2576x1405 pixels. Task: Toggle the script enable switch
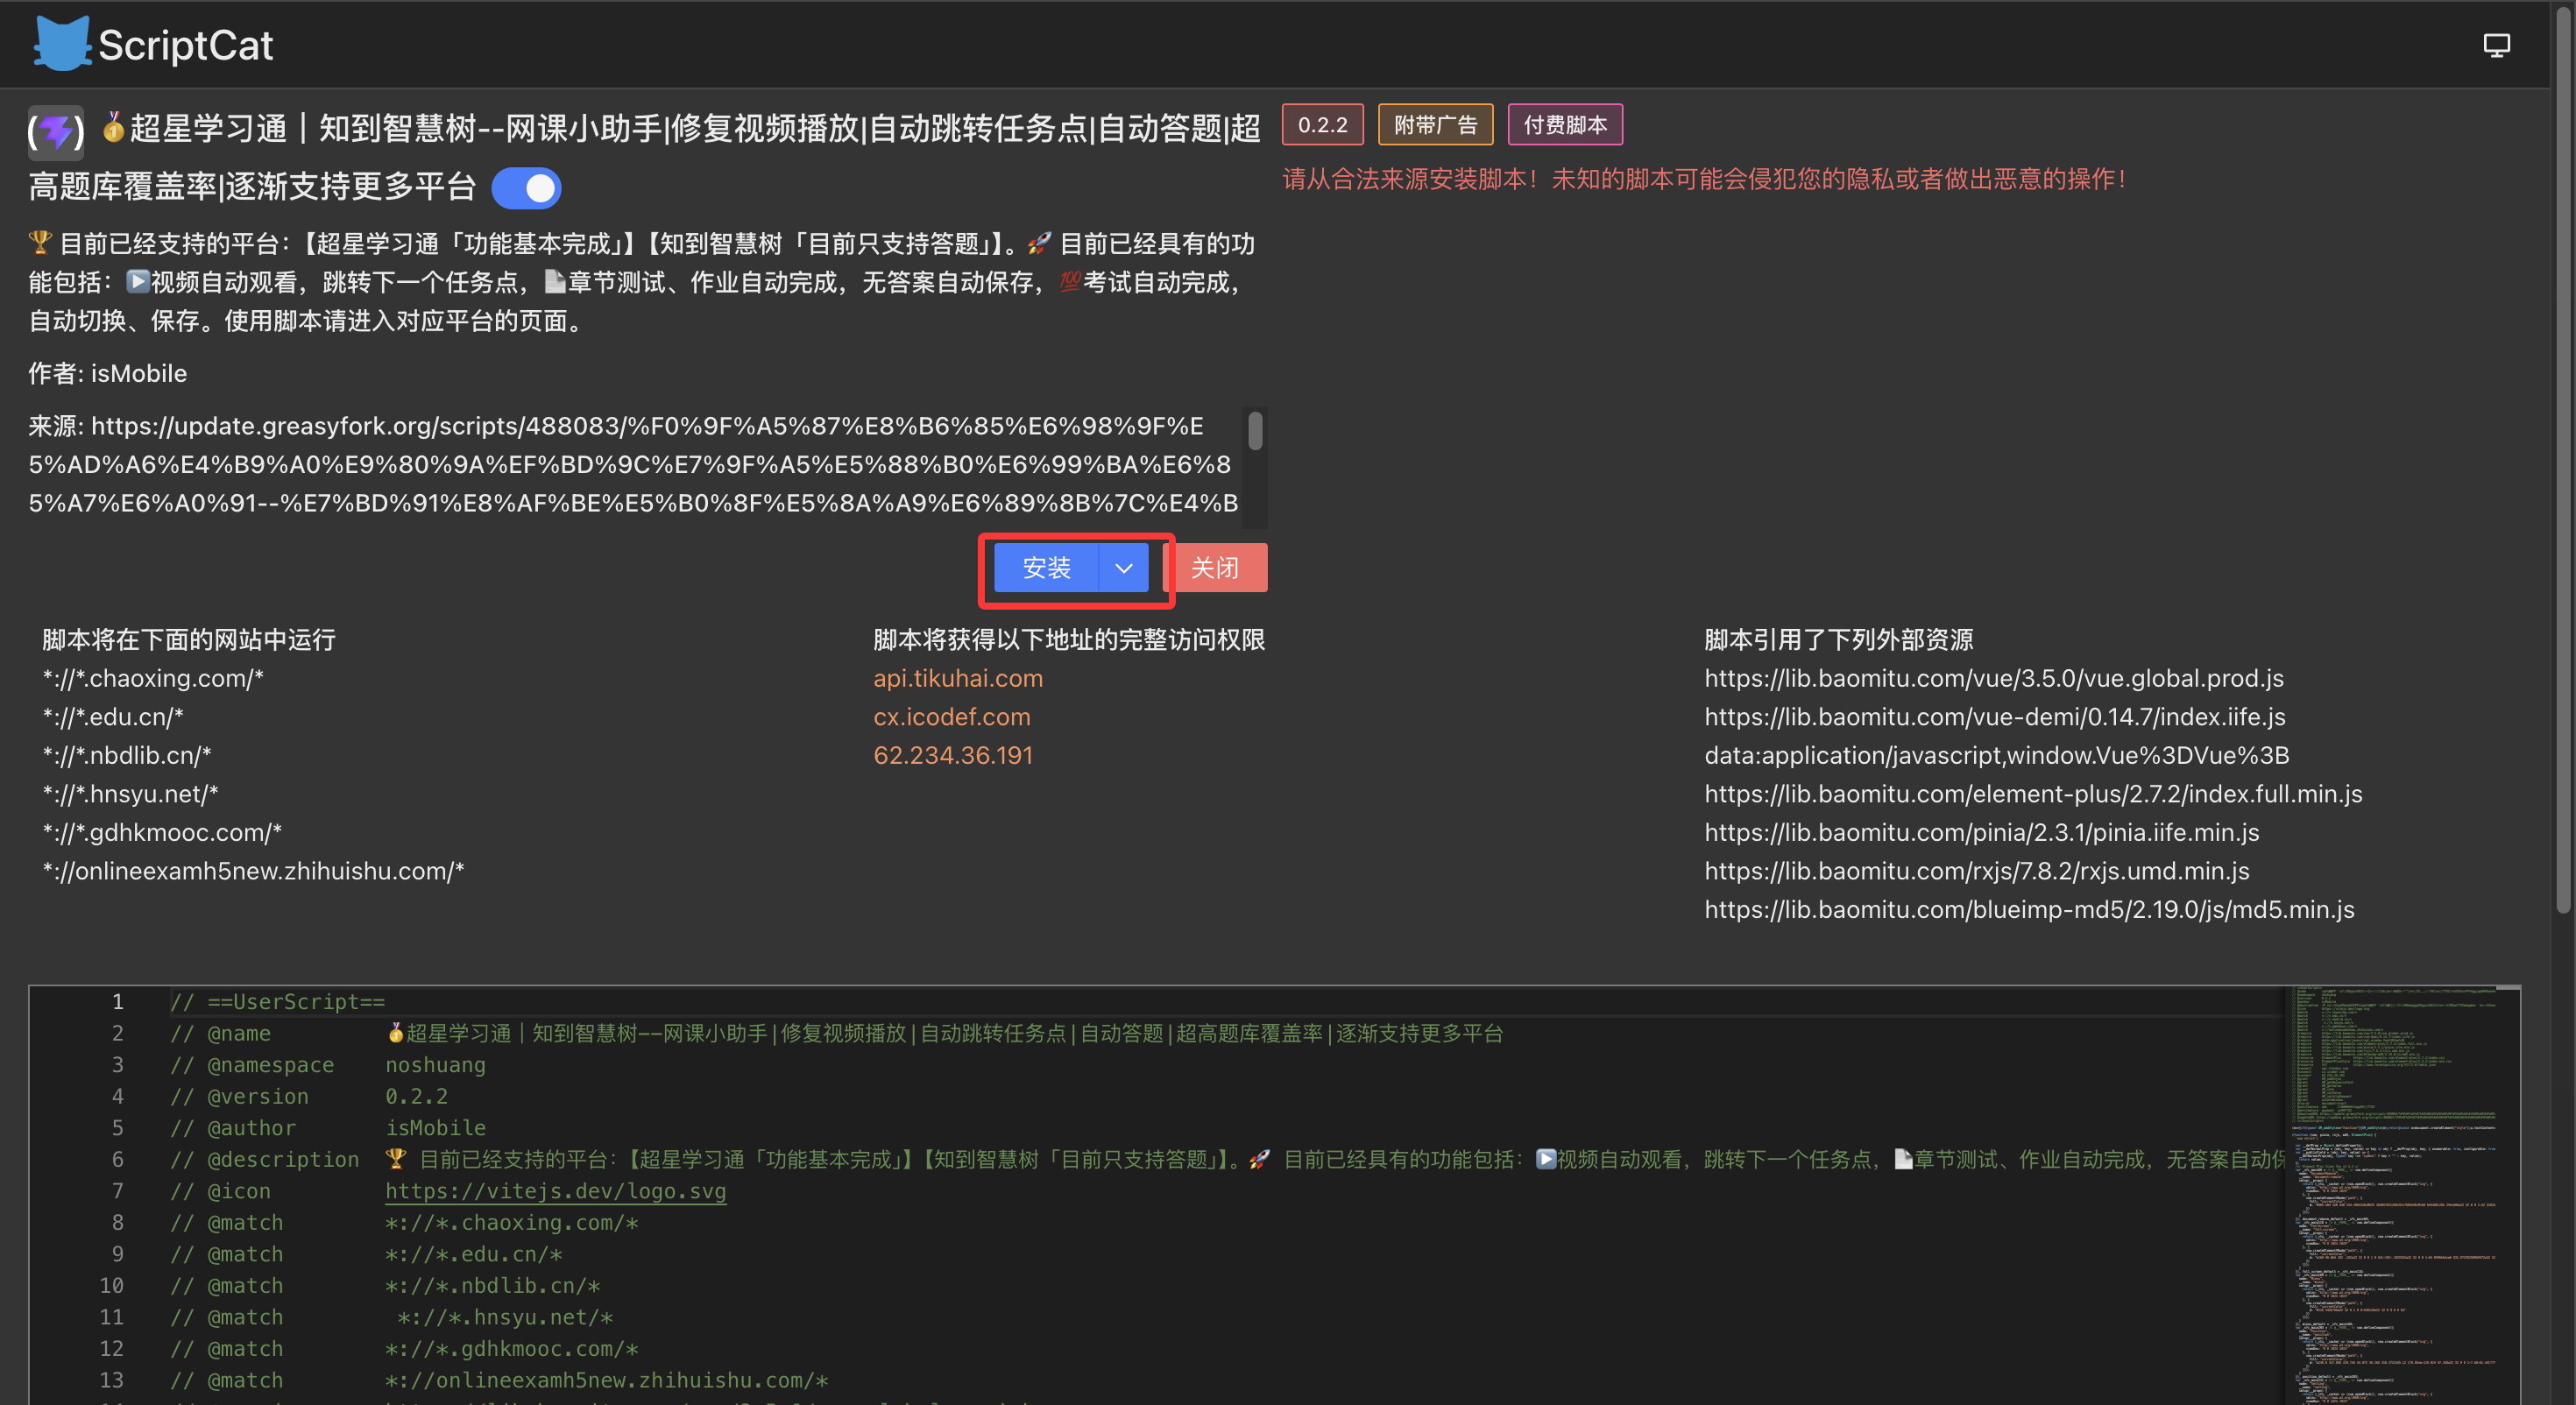(x=526, y=188)
